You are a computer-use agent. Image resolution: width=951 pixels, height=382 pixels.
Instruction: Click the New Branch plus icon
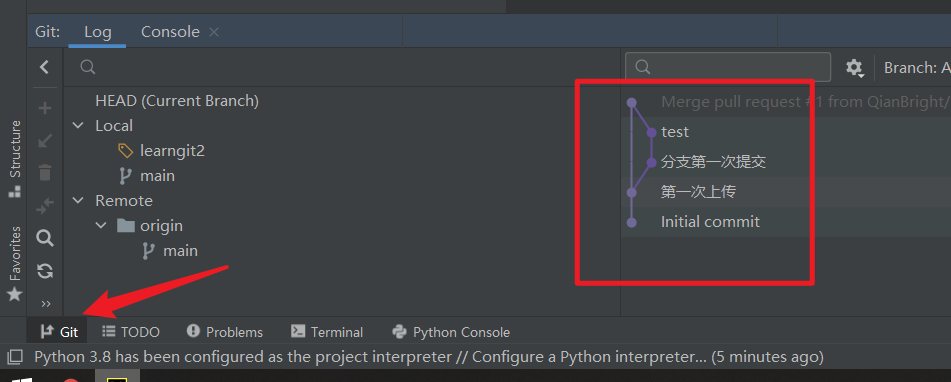(x=45, y=109)
